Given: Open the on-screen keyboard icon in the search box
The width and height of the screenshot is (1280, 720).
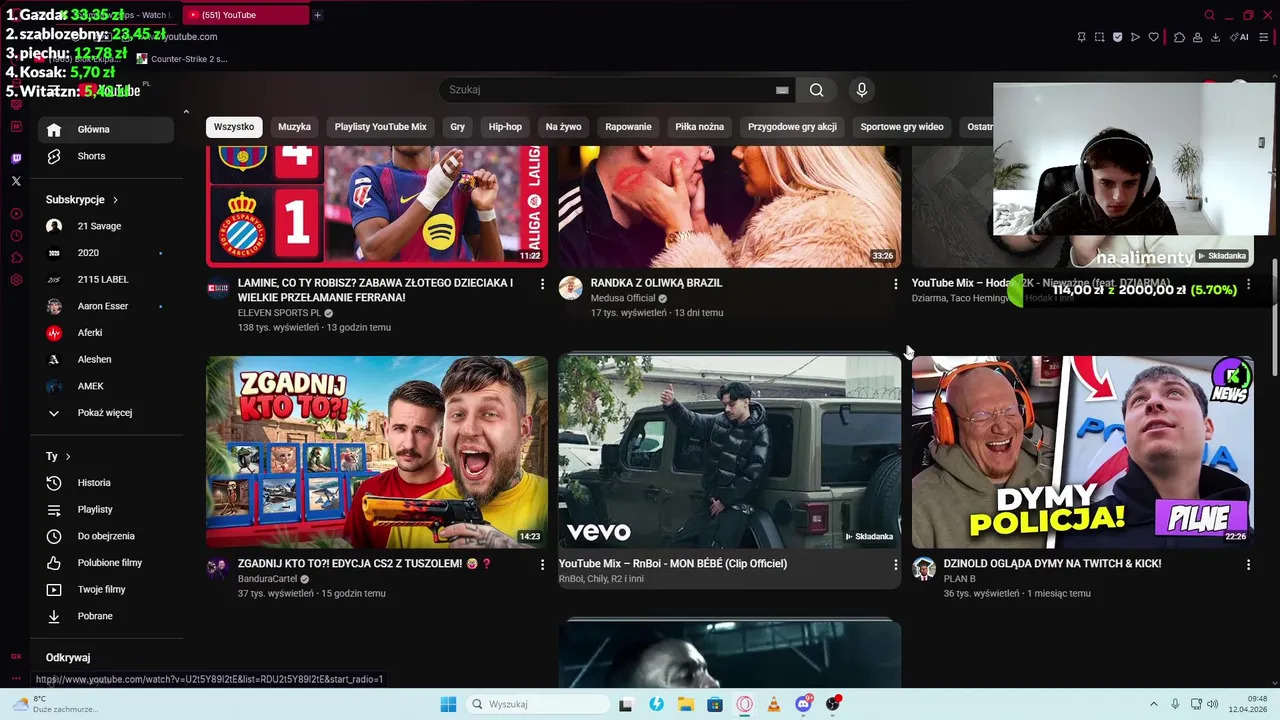Looking at the screenshot, I should click(x=782, y=90).
